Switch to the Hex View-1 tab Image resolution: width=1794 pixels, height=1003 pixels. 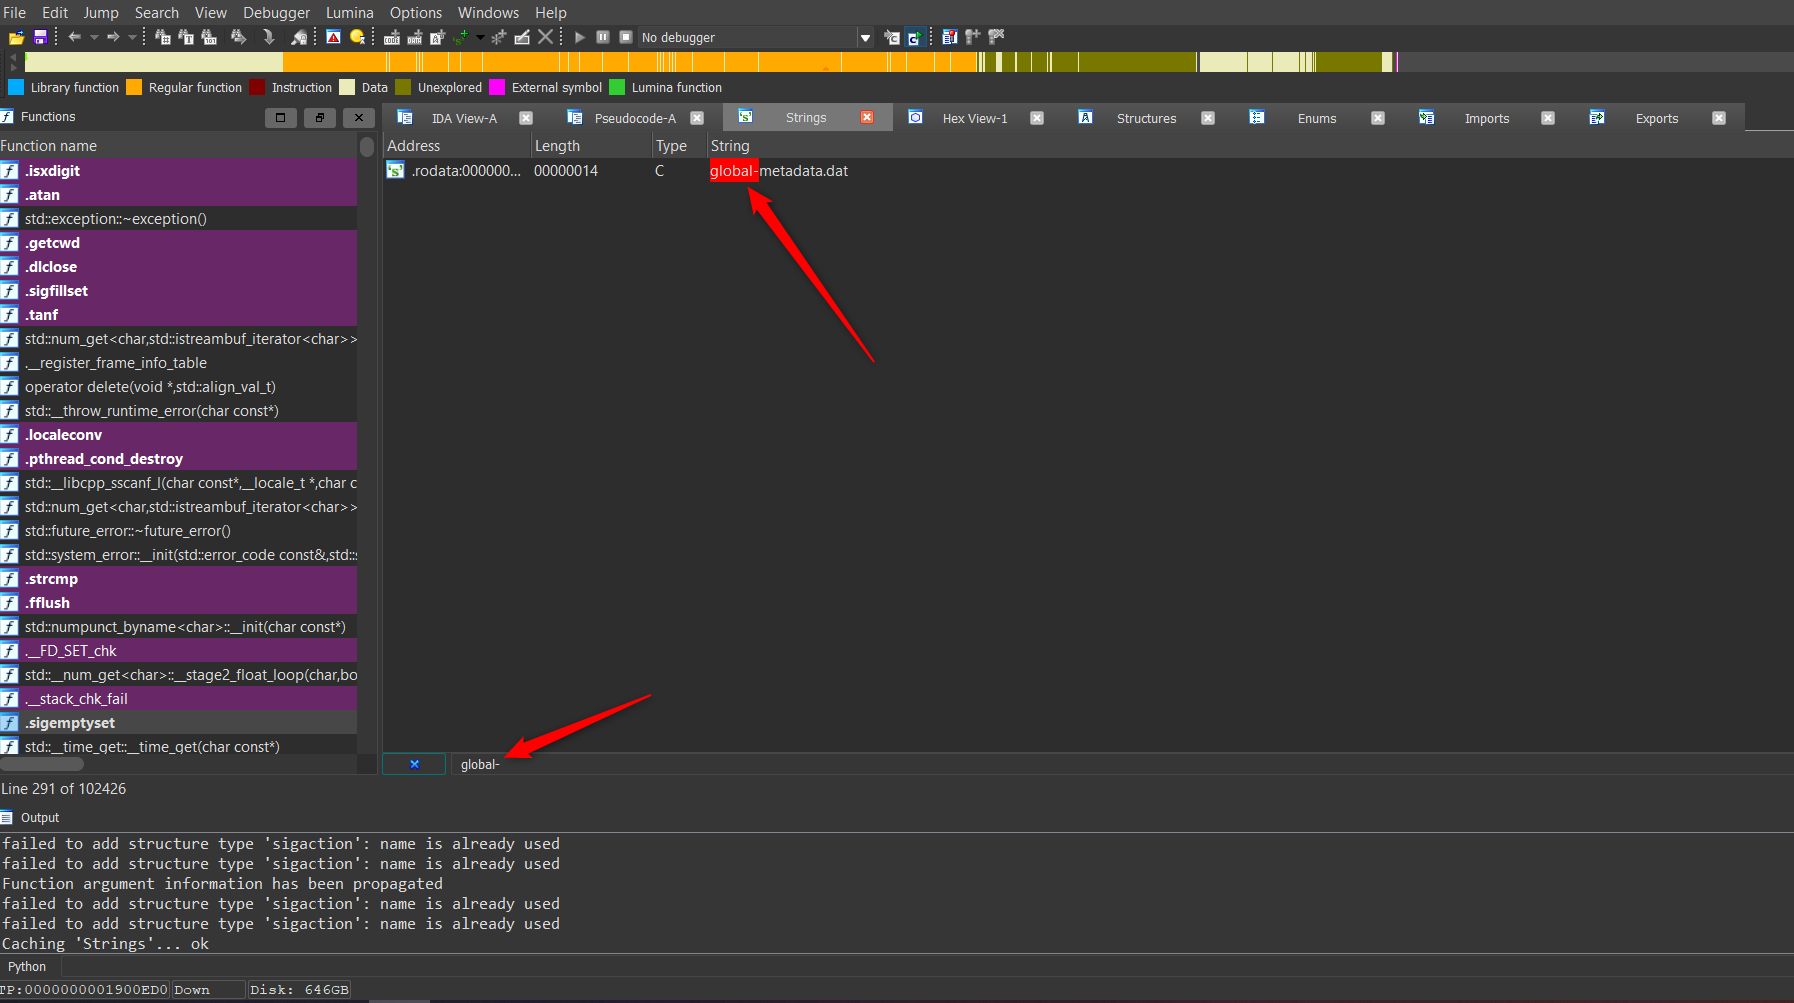click(x=975, y=118)
